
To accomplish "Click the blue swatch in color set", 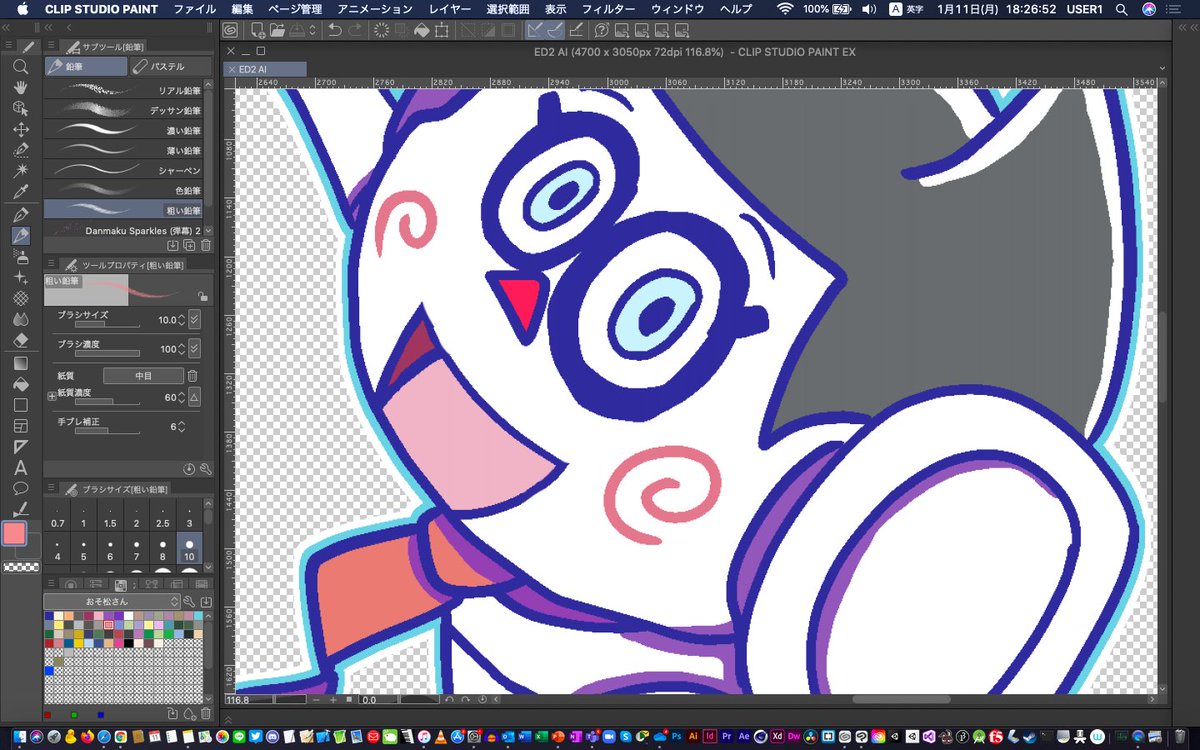I will coord(48,671).
